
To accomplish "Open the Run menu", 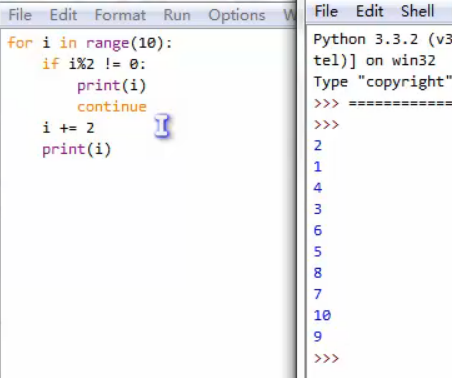I will pos(177,15).
